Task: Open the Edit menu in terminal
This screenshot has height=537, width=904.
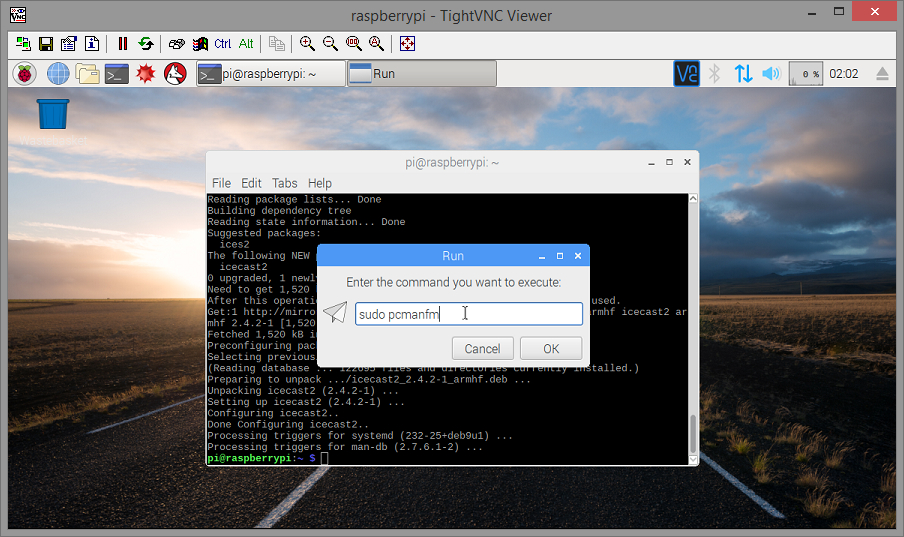Action: click(x=251, y=183)
